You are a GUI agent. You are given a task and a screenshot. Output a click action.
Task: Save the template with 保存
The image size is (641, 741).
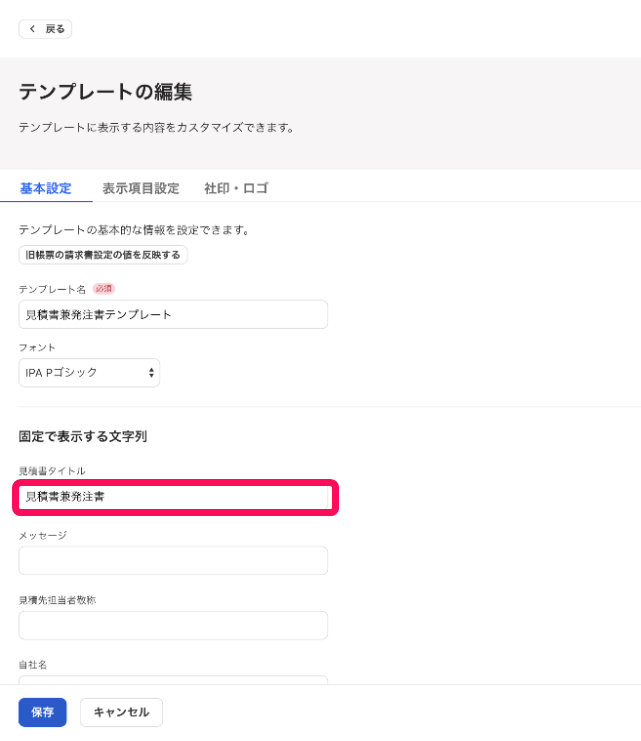43,712
